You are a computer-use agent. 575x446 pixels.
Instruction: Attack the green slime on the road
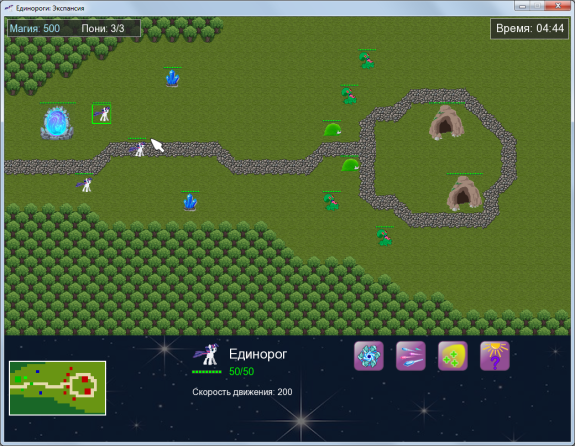pos(333,130)
